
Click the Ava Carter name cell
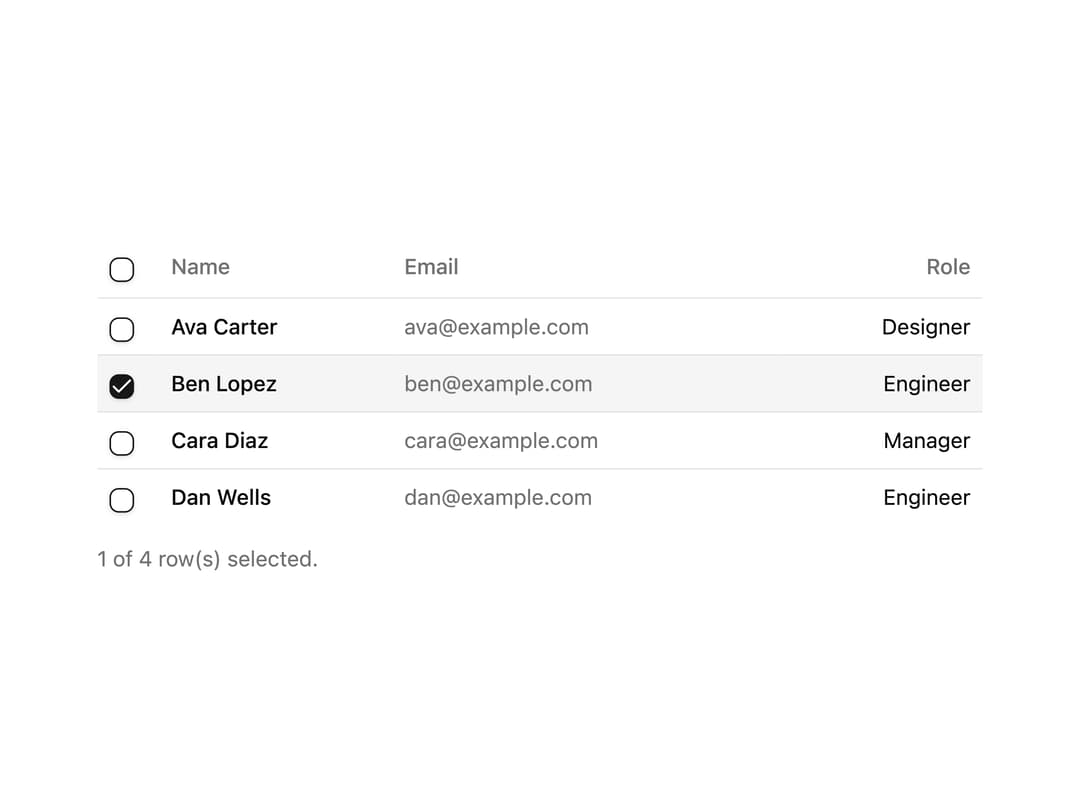point(224,327)
